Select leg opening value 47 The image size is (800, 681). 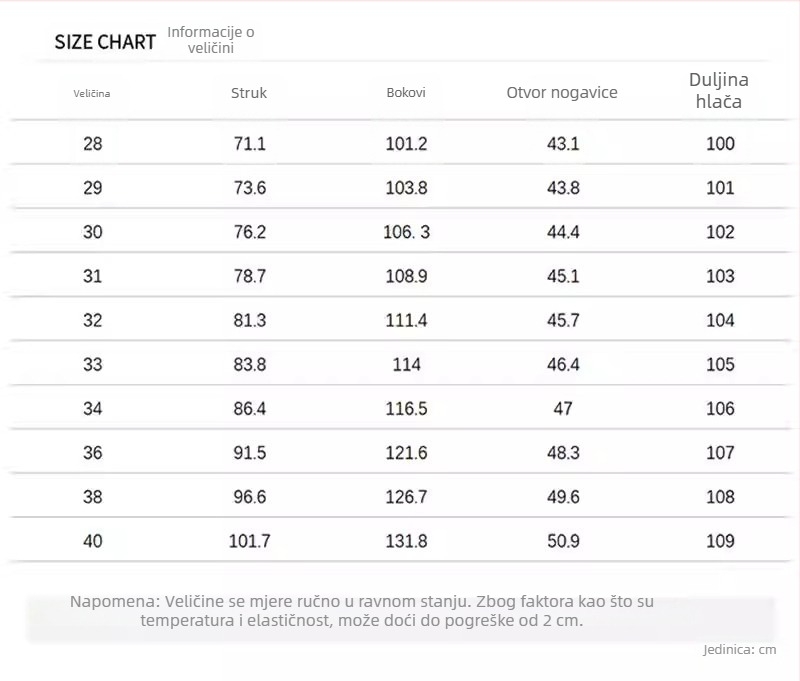tap(563, 409)
